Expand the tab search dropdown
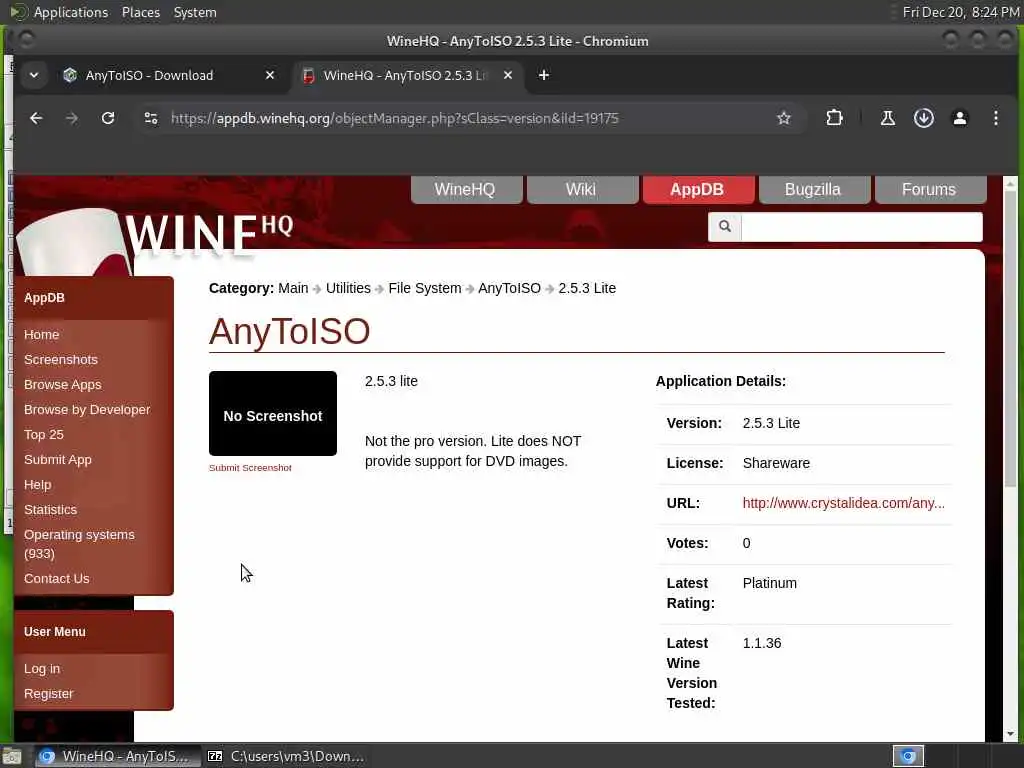 tap(34, 75)
